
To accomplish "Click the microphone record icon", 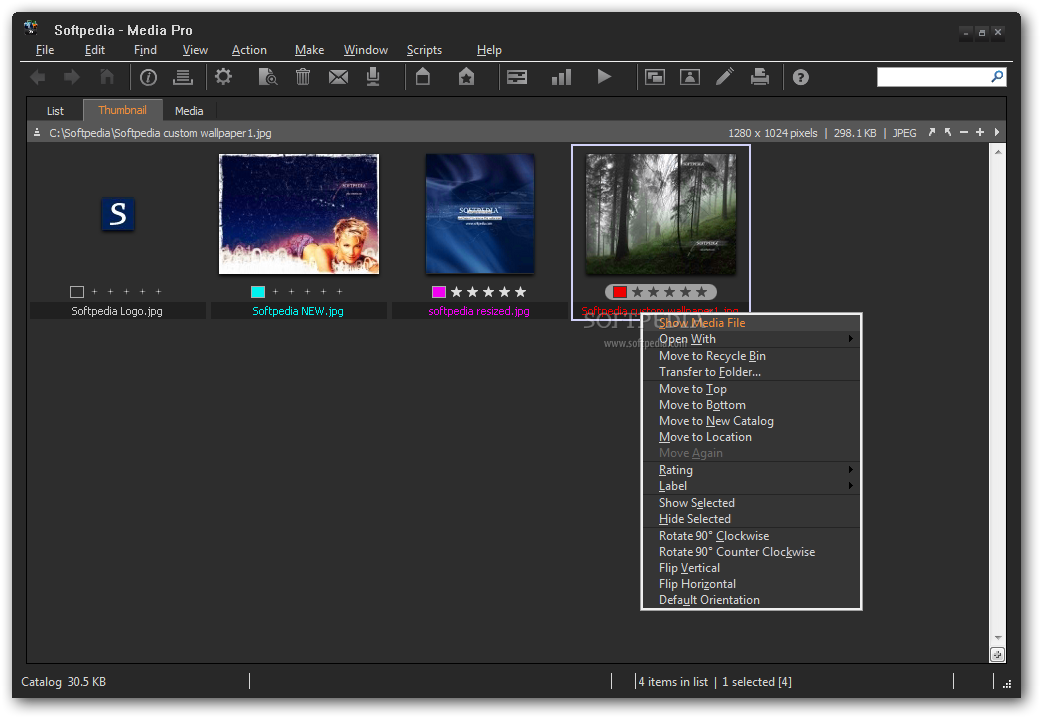I will click(x=373, y=76).
